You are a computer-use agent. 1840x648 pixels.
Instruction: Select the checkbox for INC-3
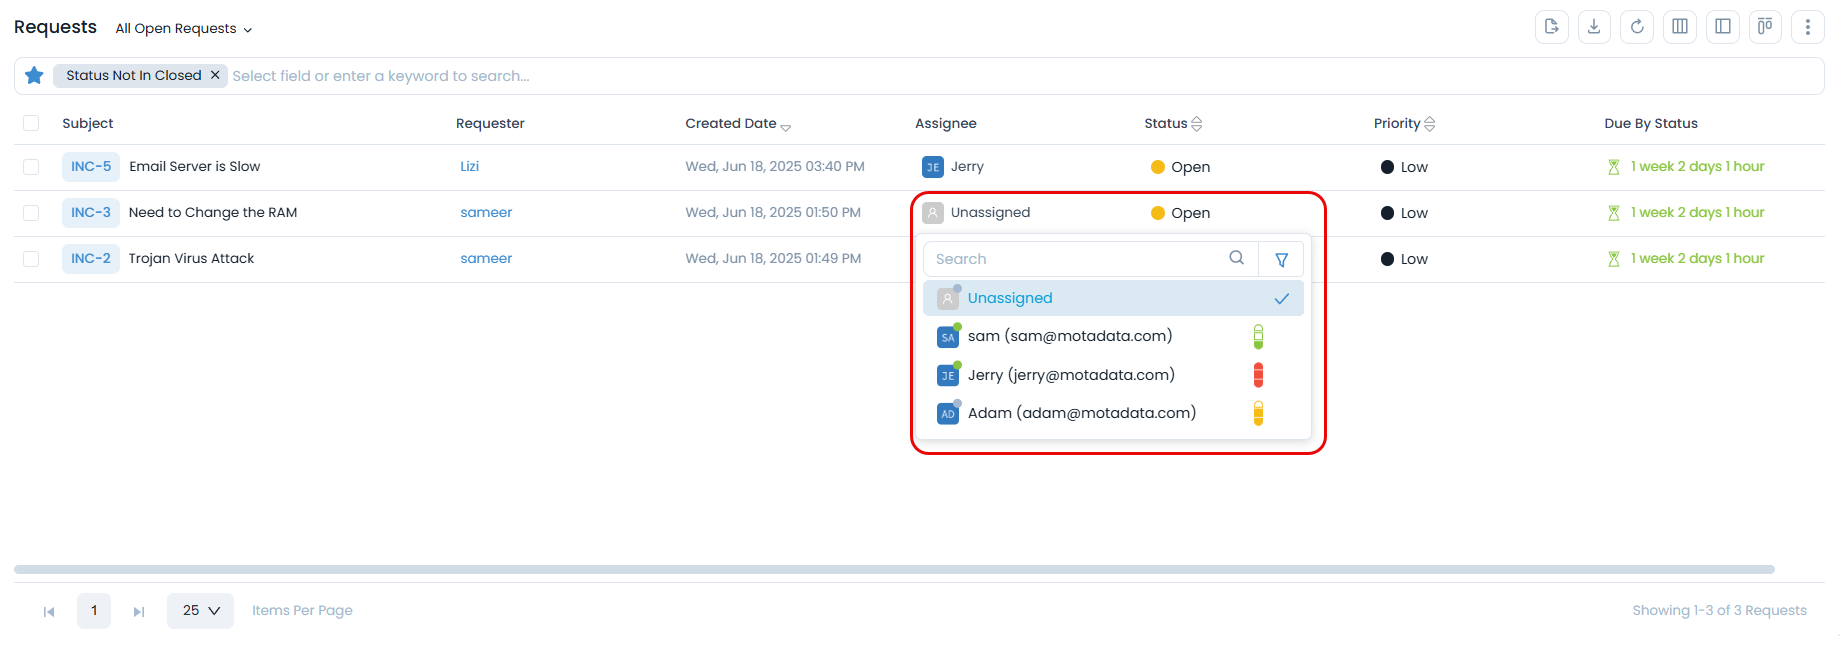pos(31,213)
